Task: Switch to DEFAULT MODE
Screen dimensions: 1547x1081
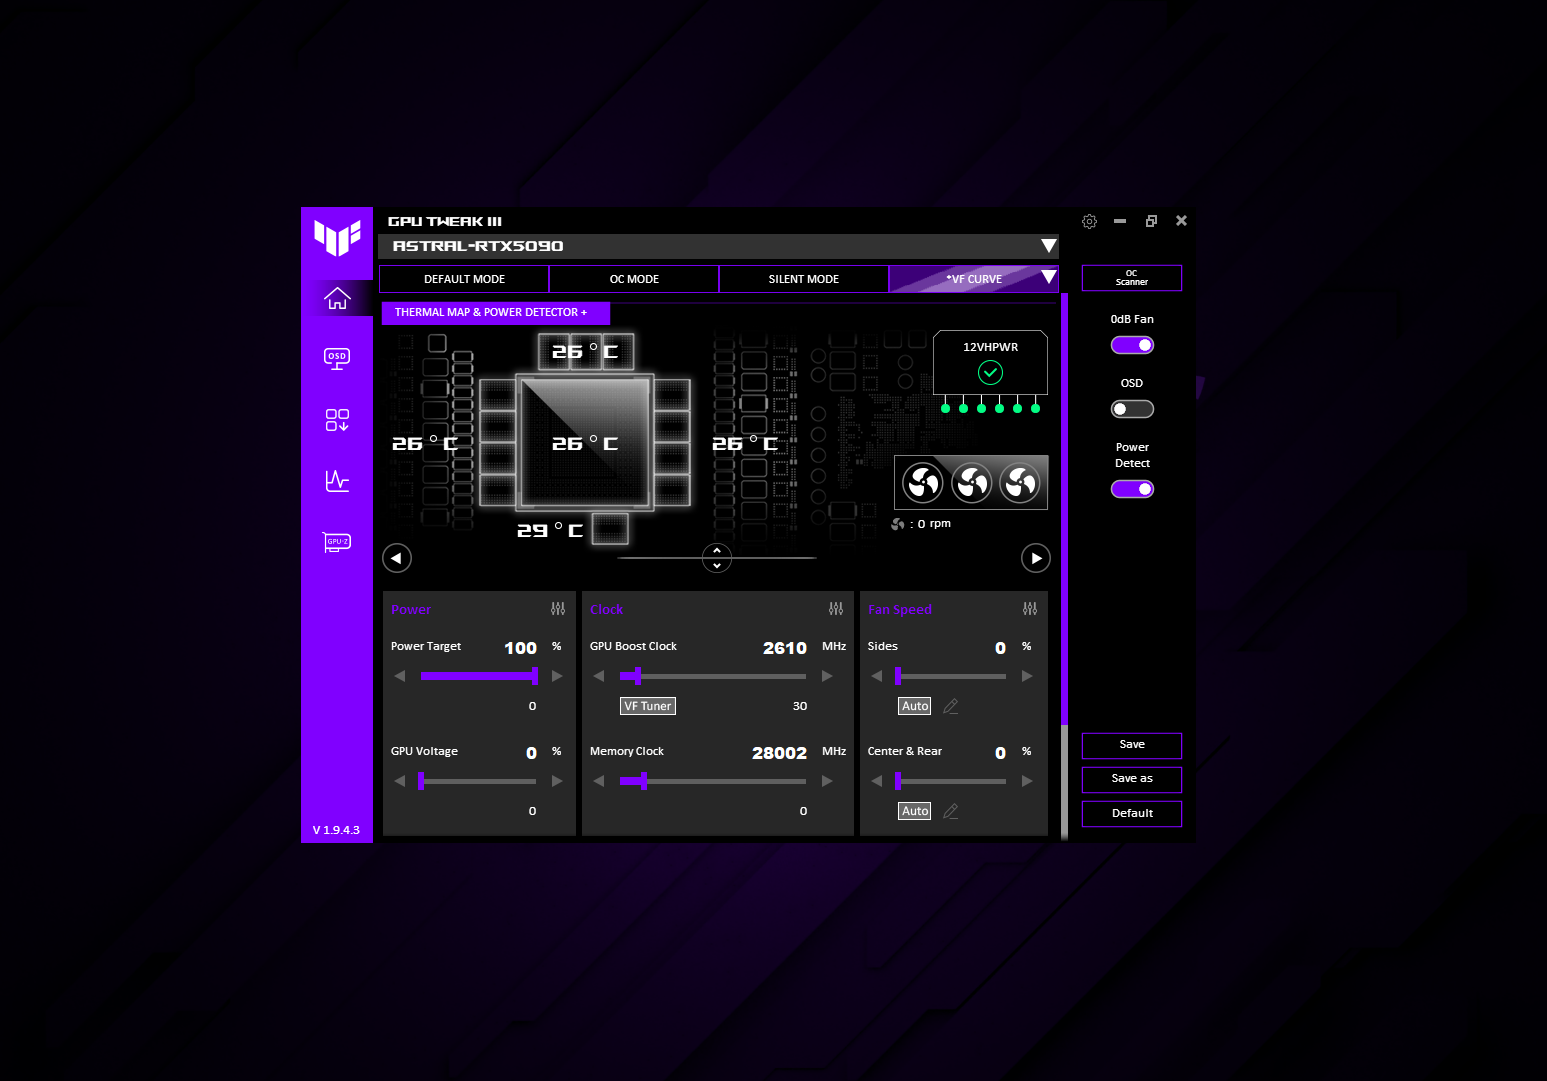Action: (x=464, y=279)
